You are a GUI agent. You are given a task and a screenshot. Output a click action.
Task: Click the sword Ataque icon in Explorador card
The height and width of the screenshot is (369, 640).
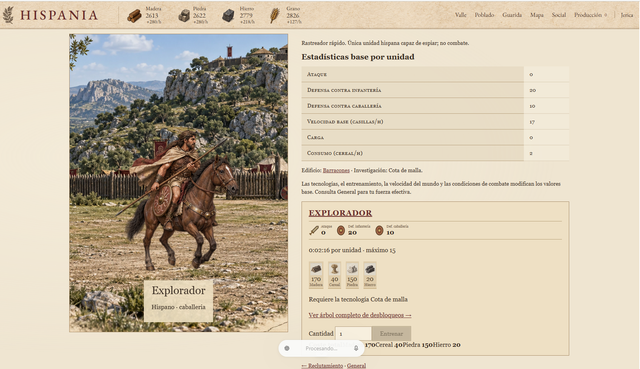pos(314,231)
